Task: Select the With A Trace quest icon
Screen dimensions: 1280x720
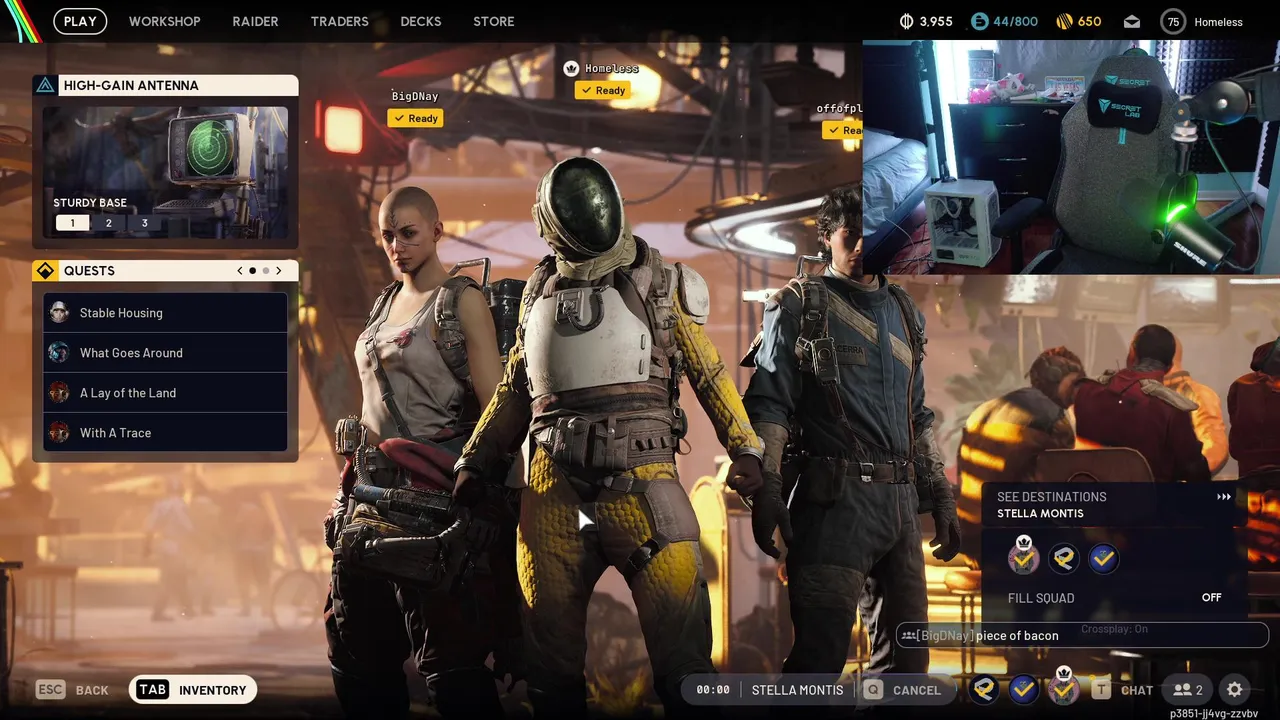Action: point(59,433)
